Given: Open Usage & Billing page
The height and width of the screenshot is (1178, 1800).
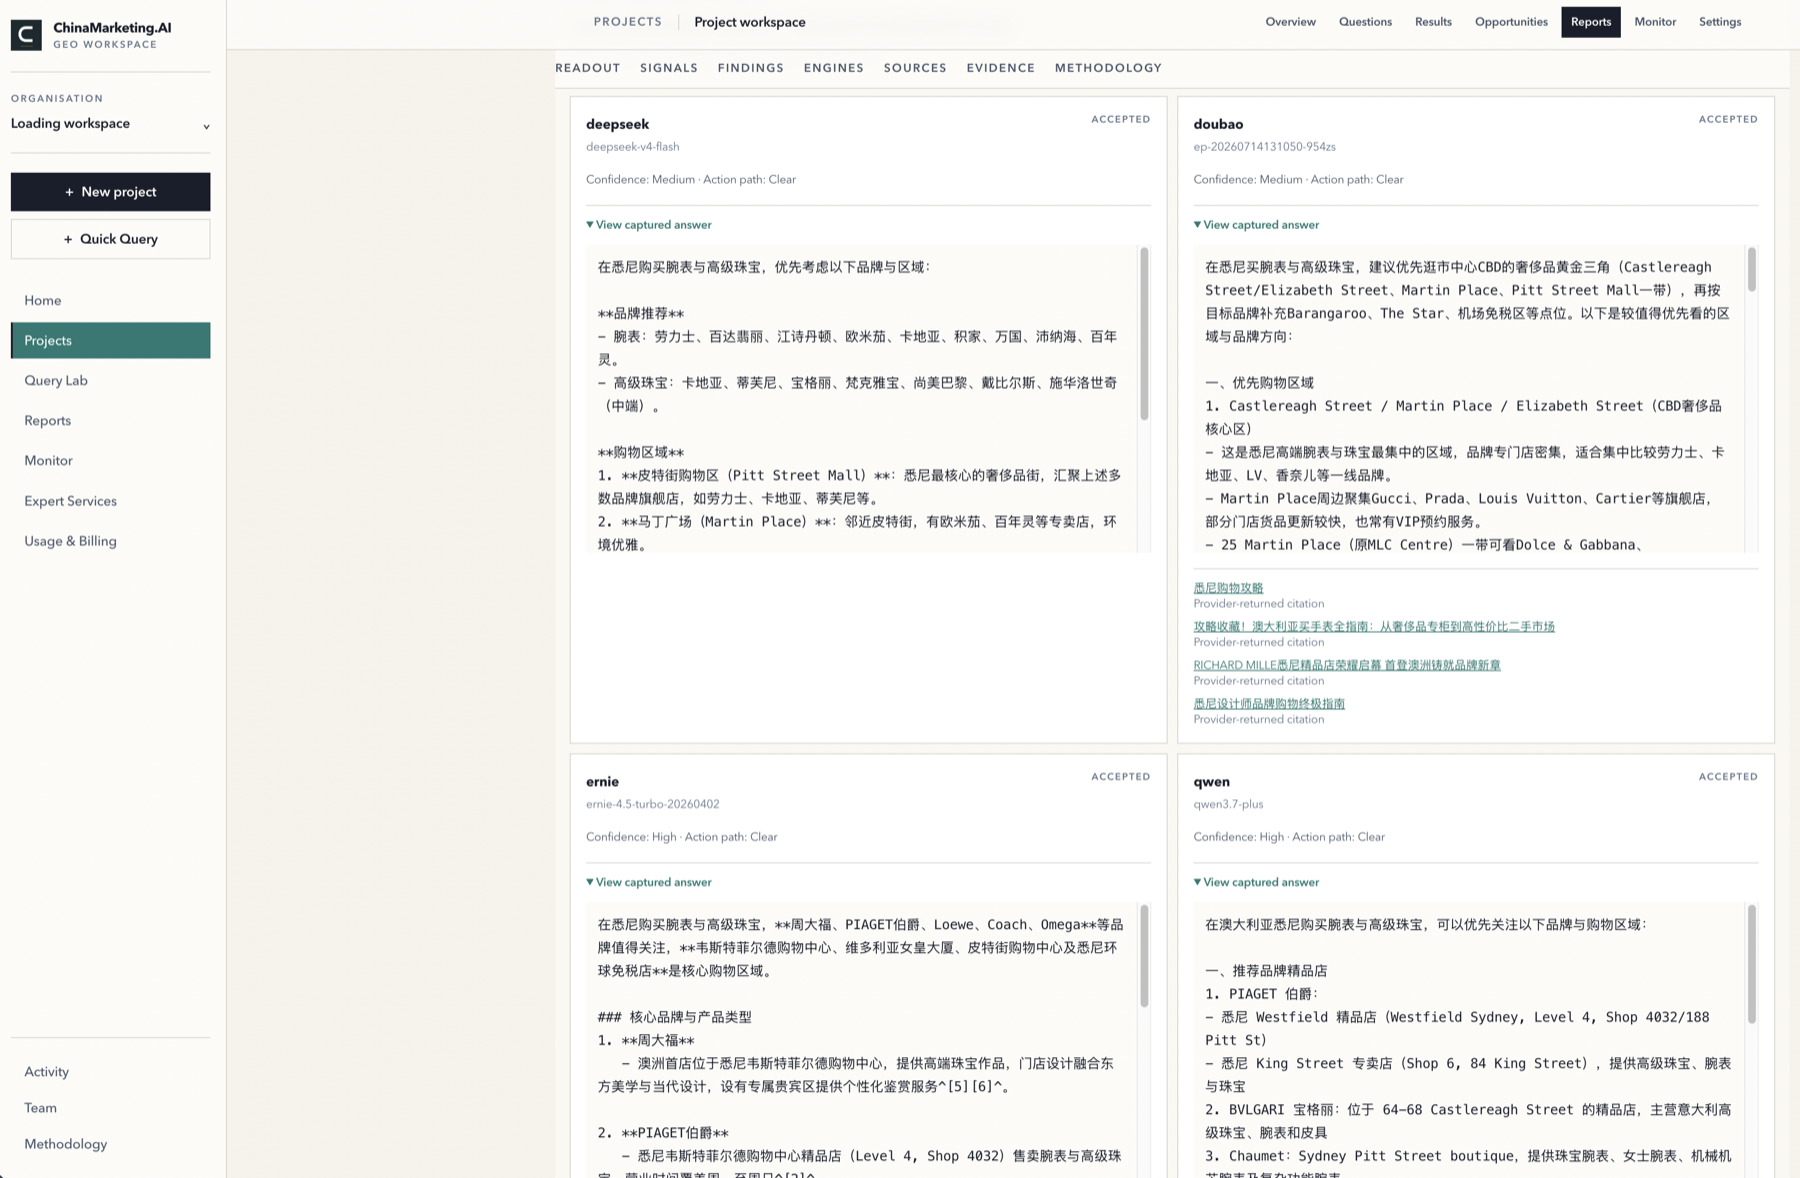Looking at the screenshot, I should [110, 541].
